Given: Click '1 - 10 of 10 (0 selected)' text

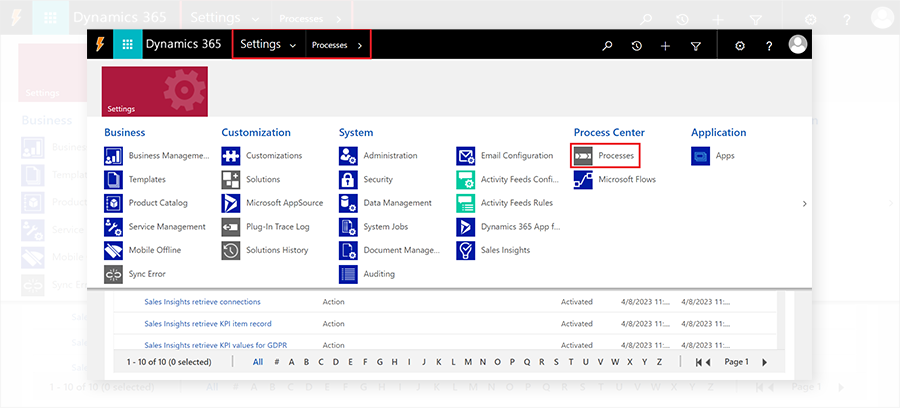Looking at the screenshot, I should [169, 362].
